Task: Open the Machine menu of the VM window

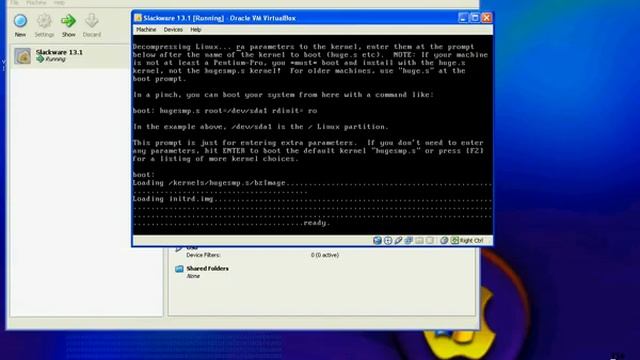Action: (146, 29)
